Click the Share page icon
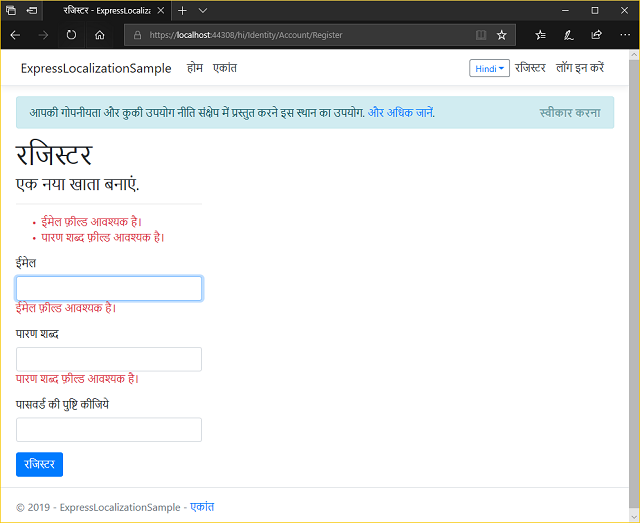The width and height of the screenshot is (640, 523). tap(597, 34)
